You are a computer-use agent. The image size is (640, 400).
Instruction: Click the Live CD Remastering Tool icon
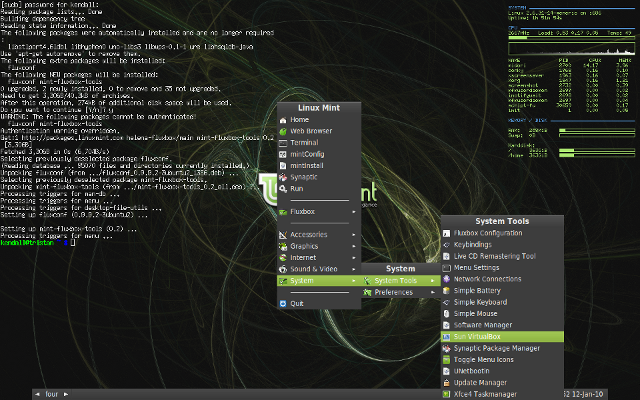click(x=447, y=256)
